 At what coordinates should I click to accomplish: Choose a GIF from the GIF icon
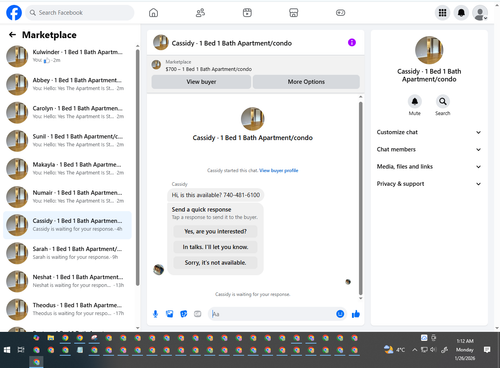198,314
